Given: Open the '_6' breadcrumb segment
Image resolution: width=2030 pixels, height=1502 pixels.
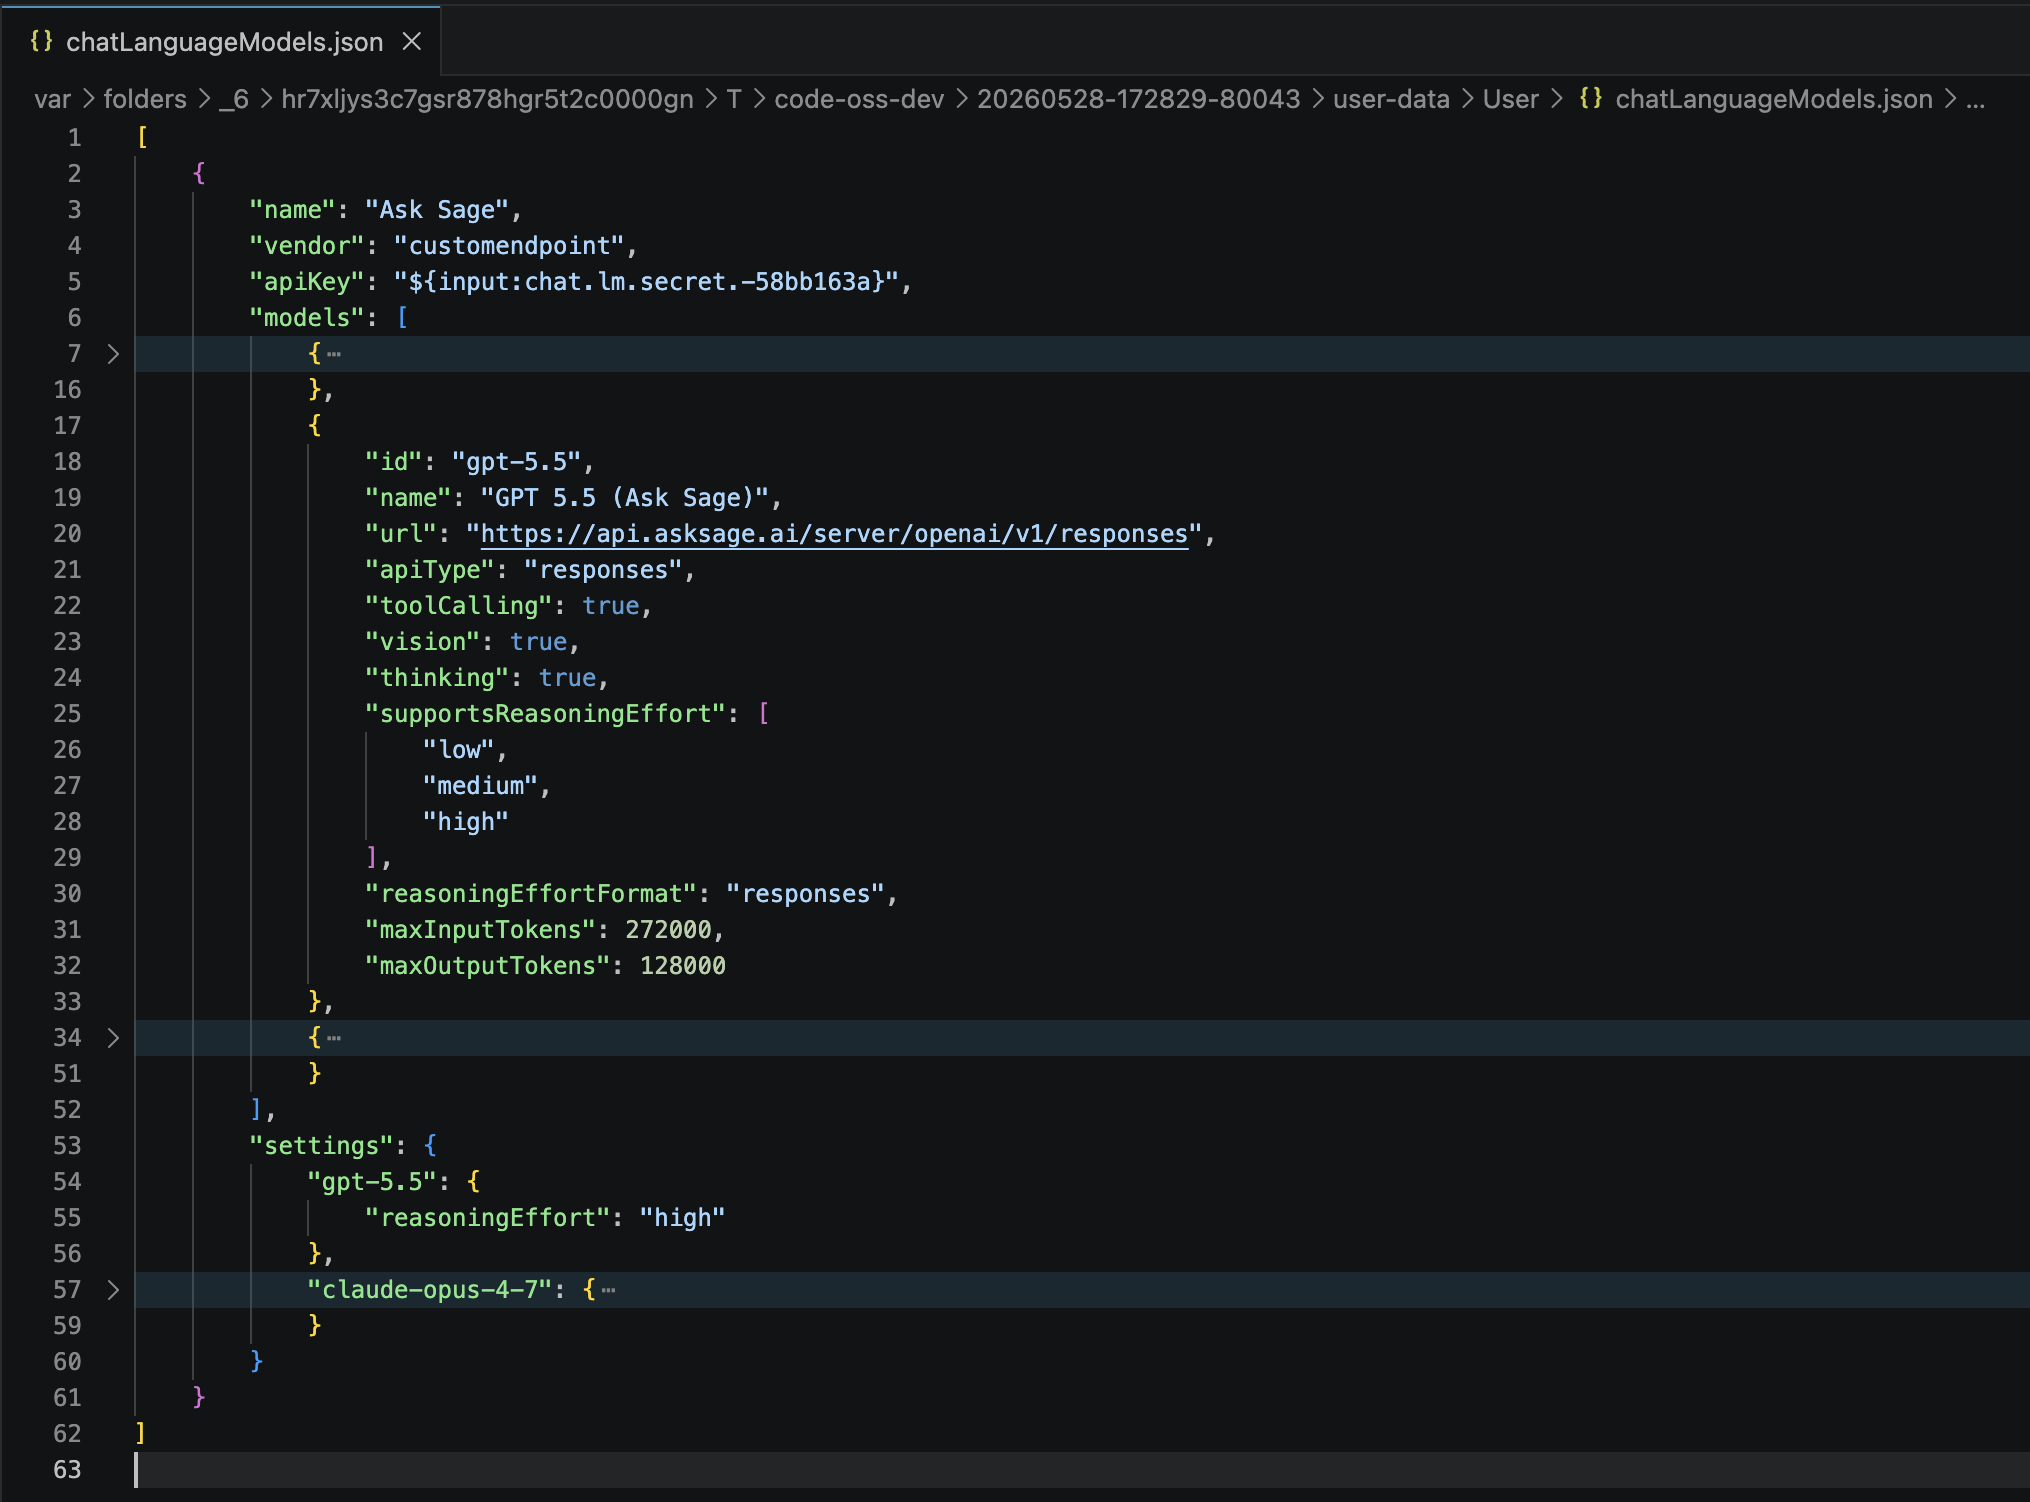Looking at the screenshot, I should [234, 99].
